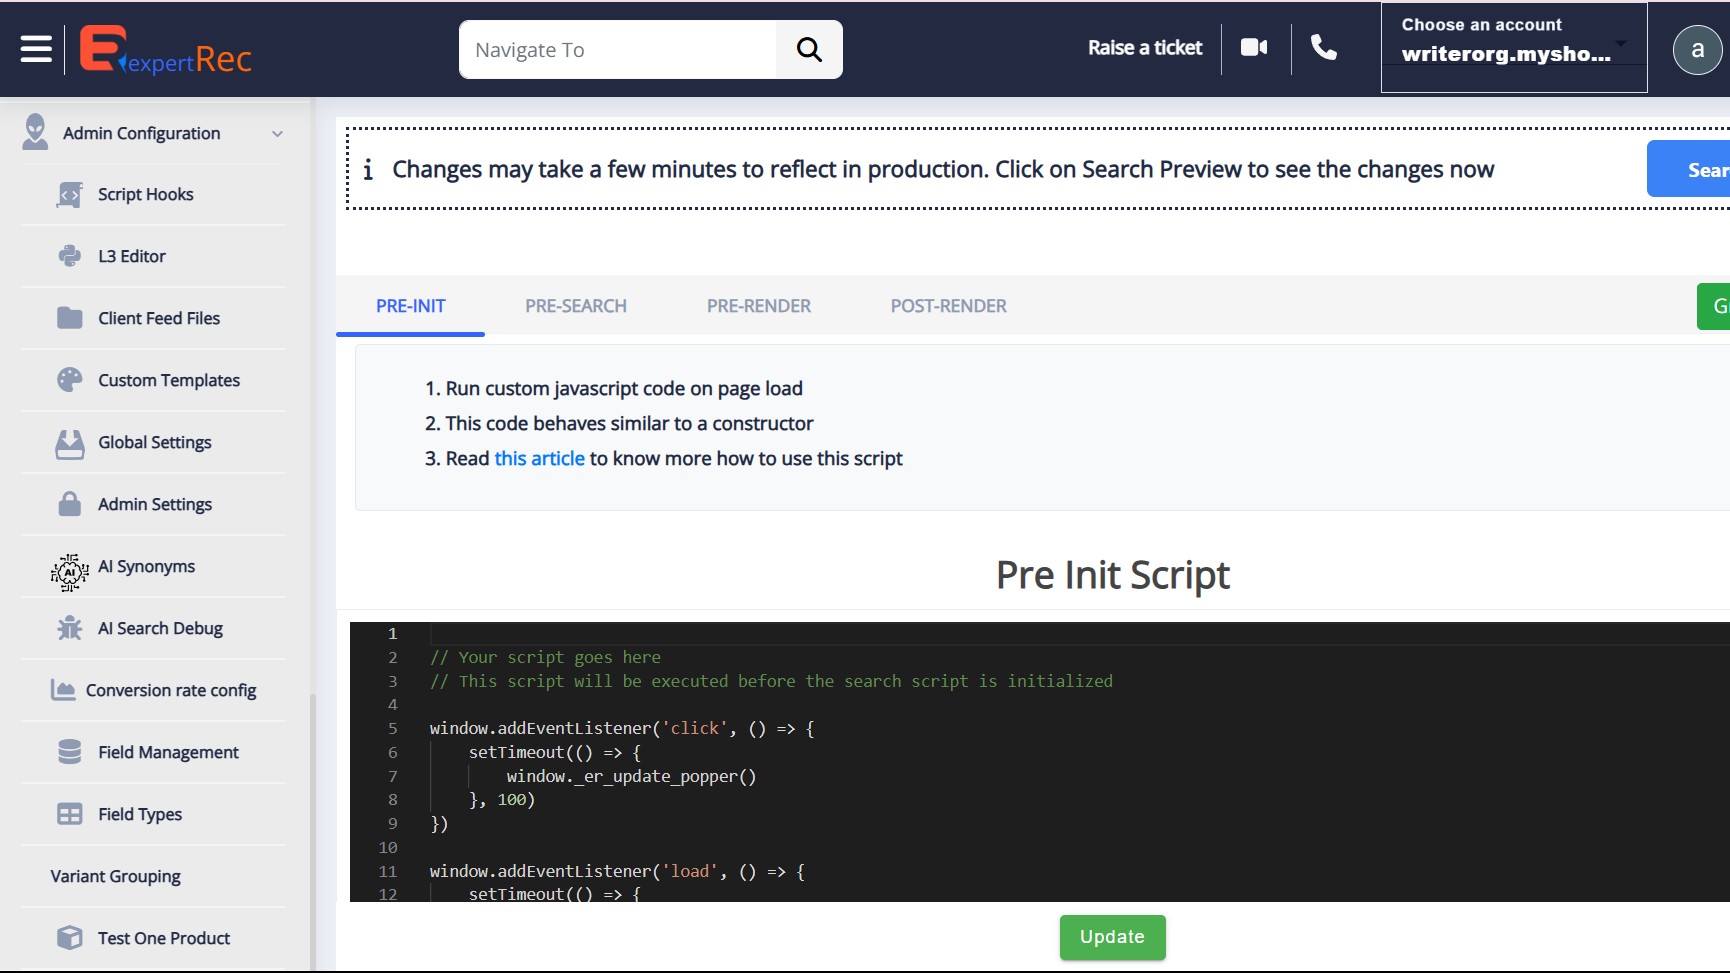
Task: Collapse the Admin Configuration section
Action: pyautogui.click(x=277, y=134)
